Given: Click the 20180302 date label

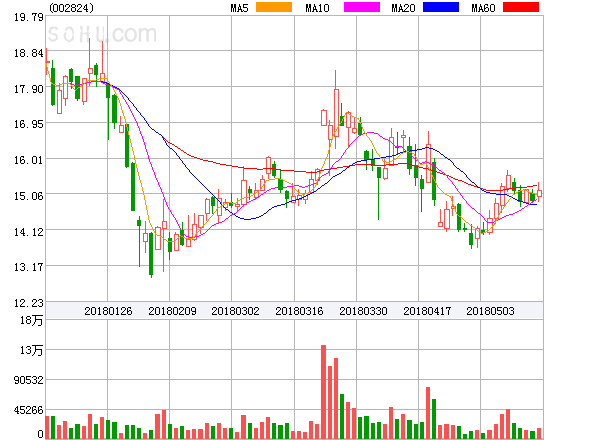Looking at the screenshot, I should click(235, 311).
